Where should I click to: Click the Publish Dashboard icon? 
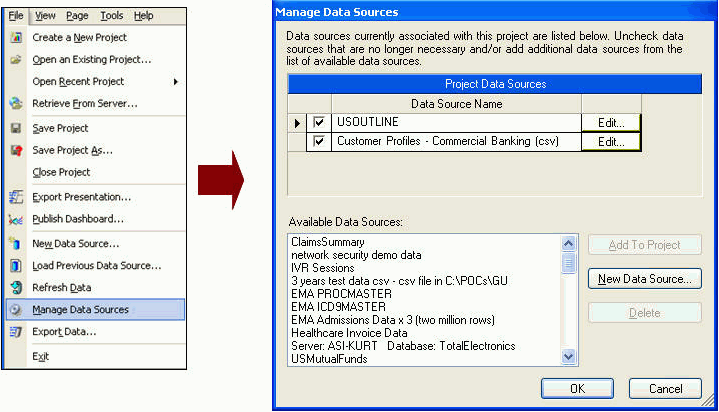tap(15, 219)
